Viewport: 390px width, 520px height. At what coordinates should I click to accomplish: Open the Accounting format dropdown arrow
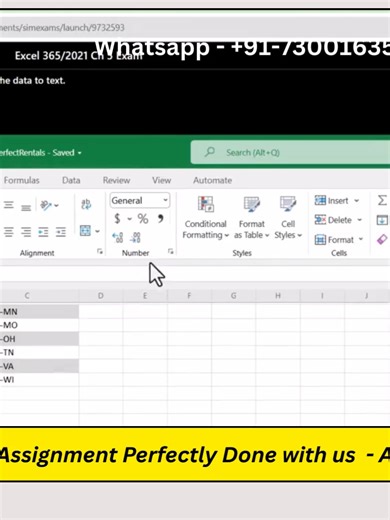click(129, 219)
